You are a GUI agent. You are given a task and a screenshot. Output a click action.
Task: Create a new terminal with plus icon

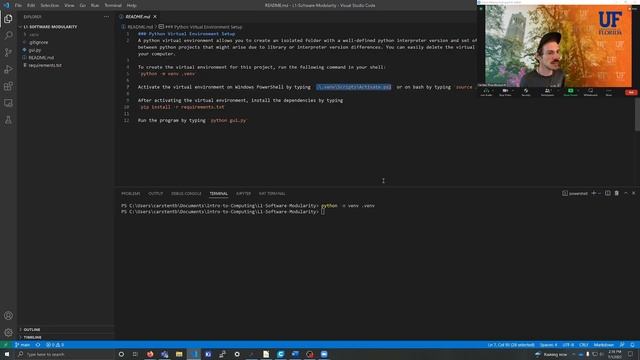click(594, 193)
